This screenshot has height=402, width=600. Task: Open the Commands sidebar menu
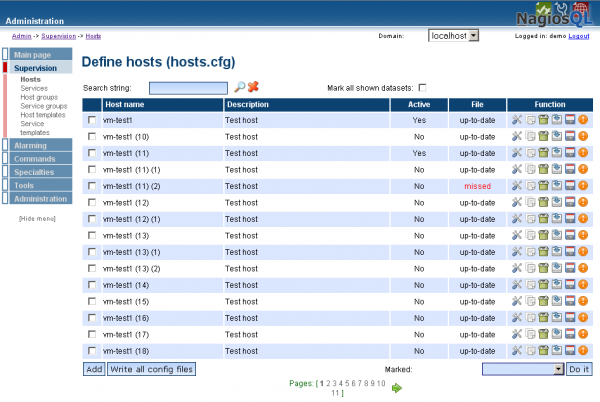tap(37, 159)
